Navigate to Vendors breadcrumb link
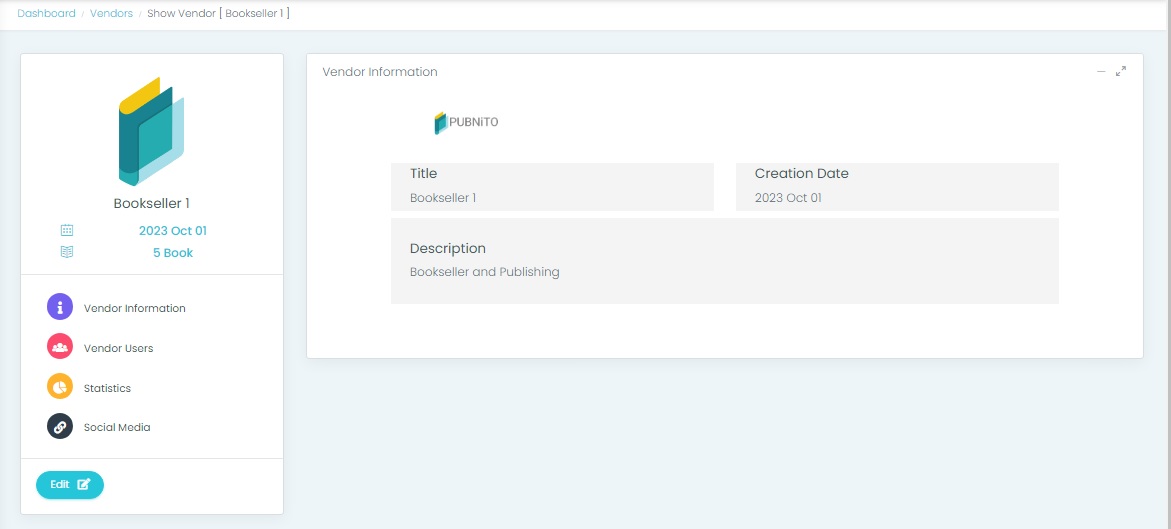1171x529 pixels. (x=111, y=13)
